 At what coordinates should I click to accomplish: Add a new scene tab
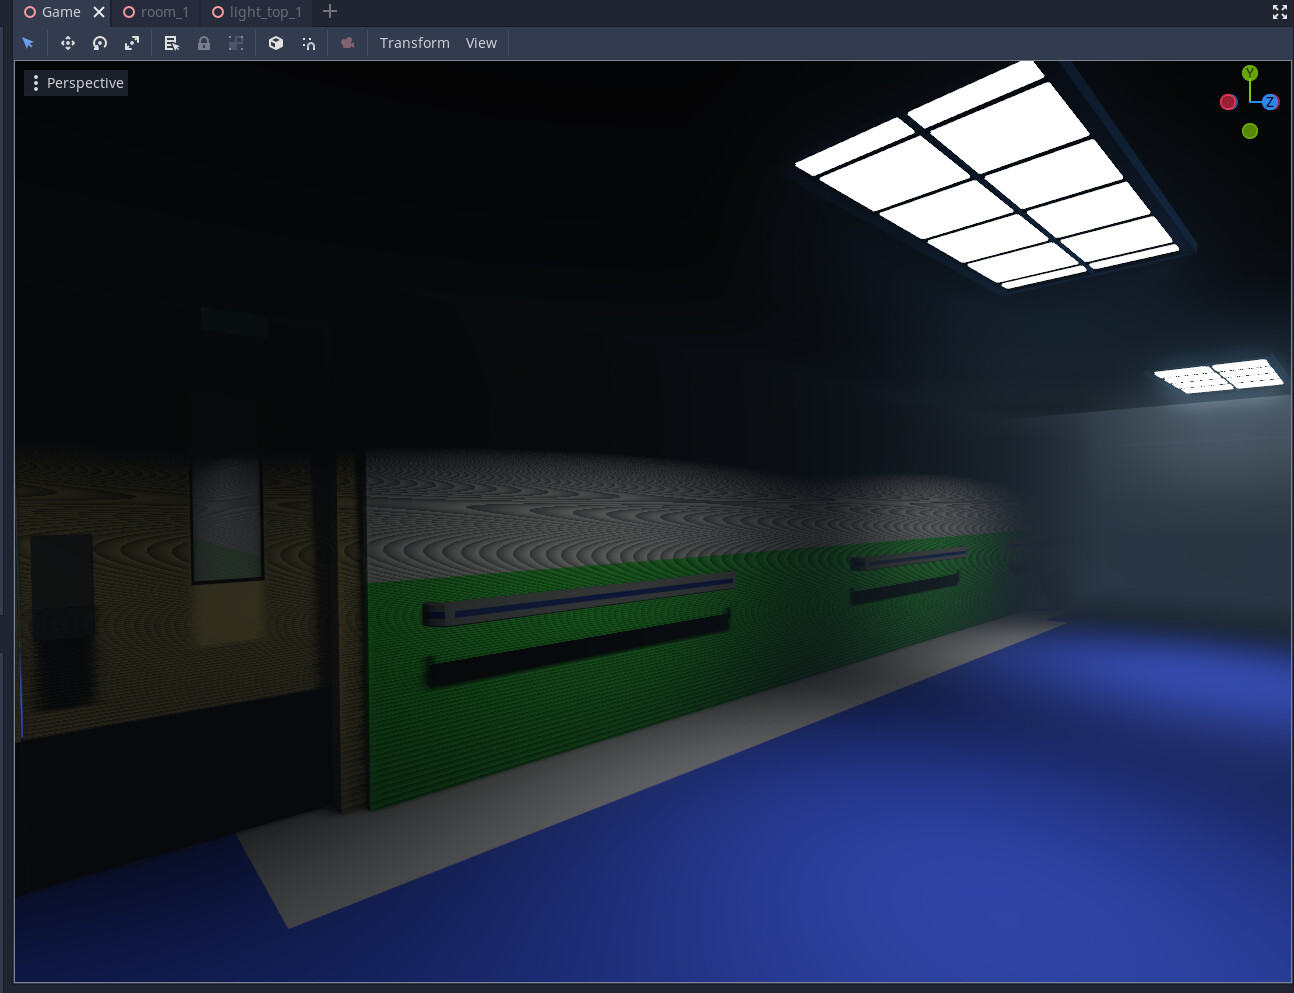coord(330,11)
